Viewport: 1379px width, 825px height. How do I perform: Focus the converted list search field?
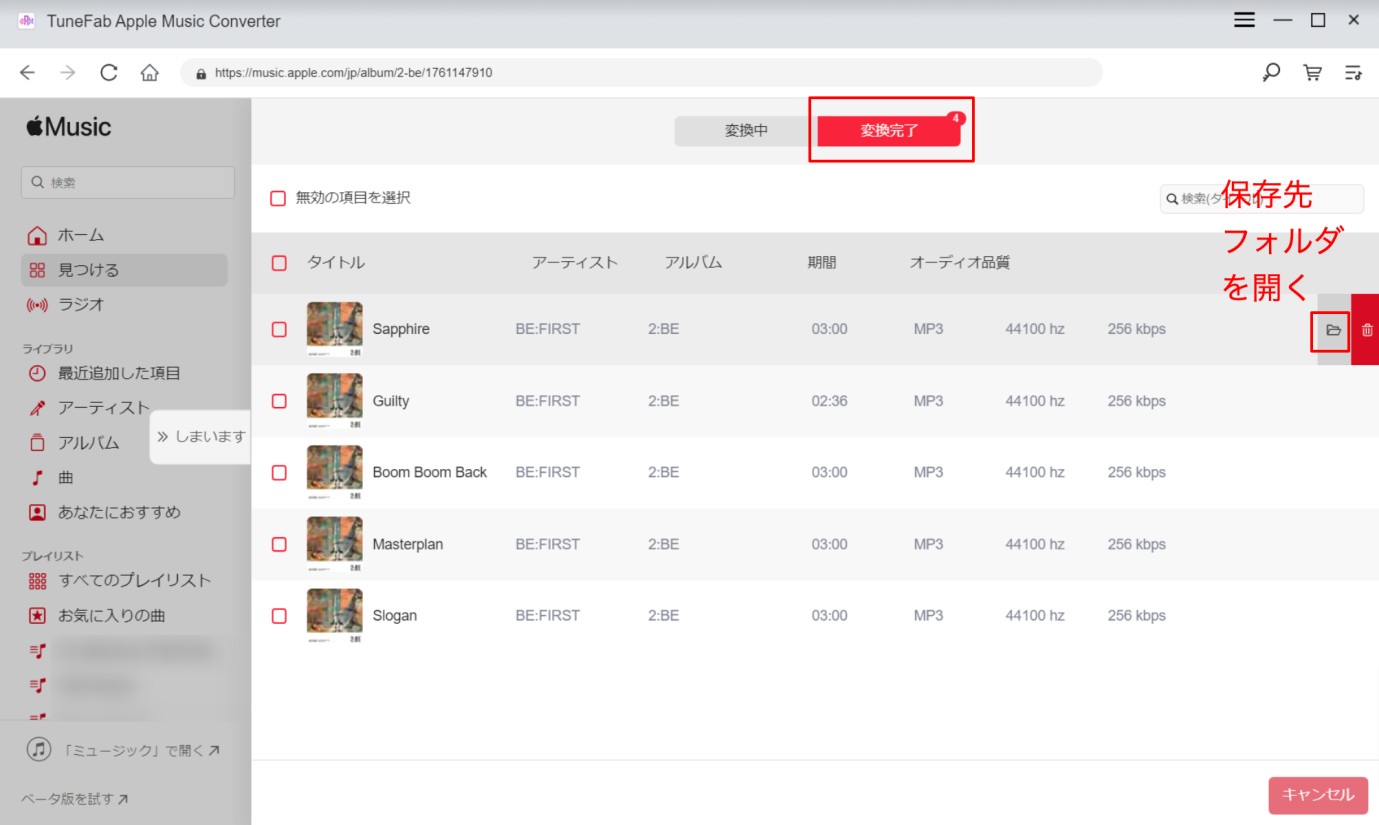tap(1262, 199)
